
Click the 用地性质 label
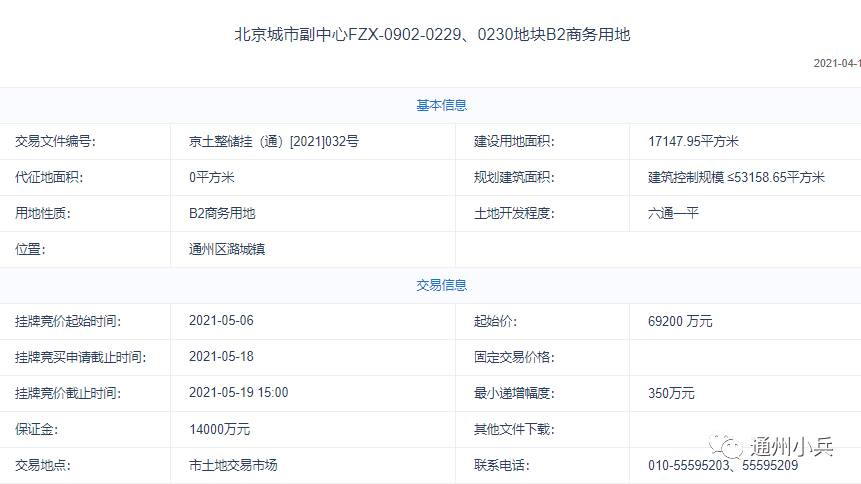click(x=42, y=213)
